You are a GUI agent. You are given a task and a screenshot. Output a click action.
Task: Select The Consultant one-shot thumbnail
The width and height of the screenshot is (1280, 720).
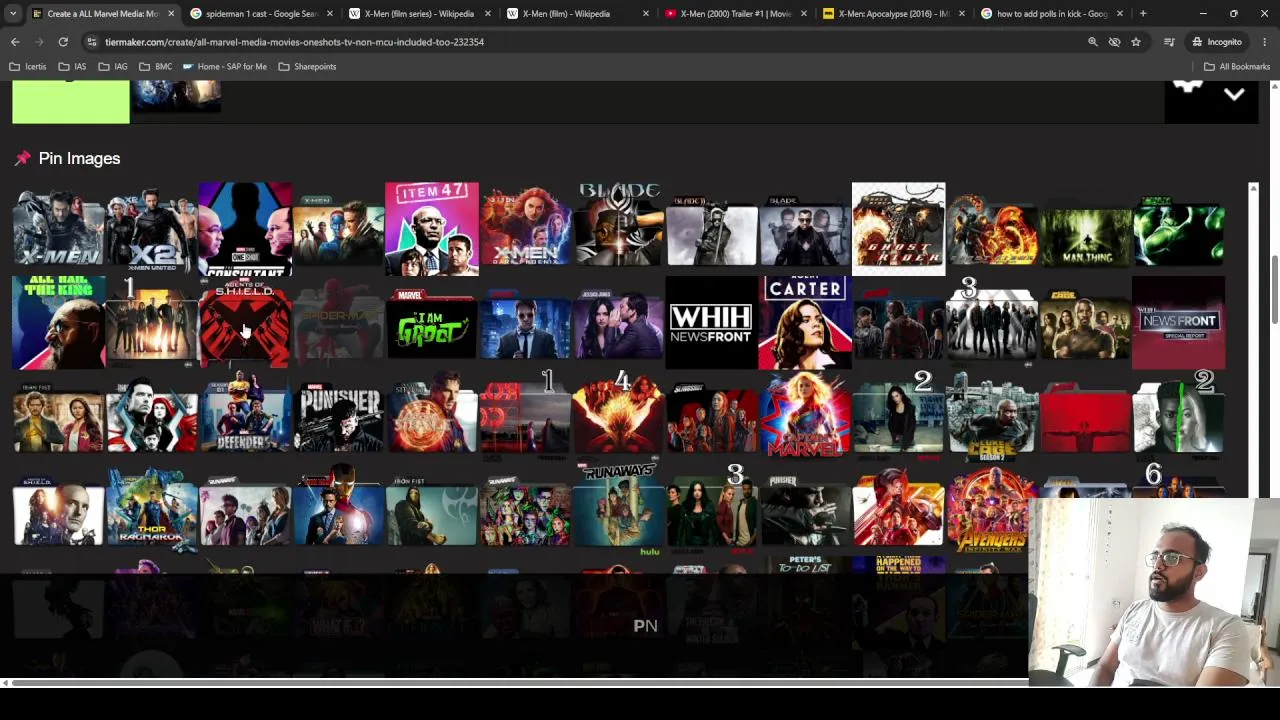(x=245, y=229)
